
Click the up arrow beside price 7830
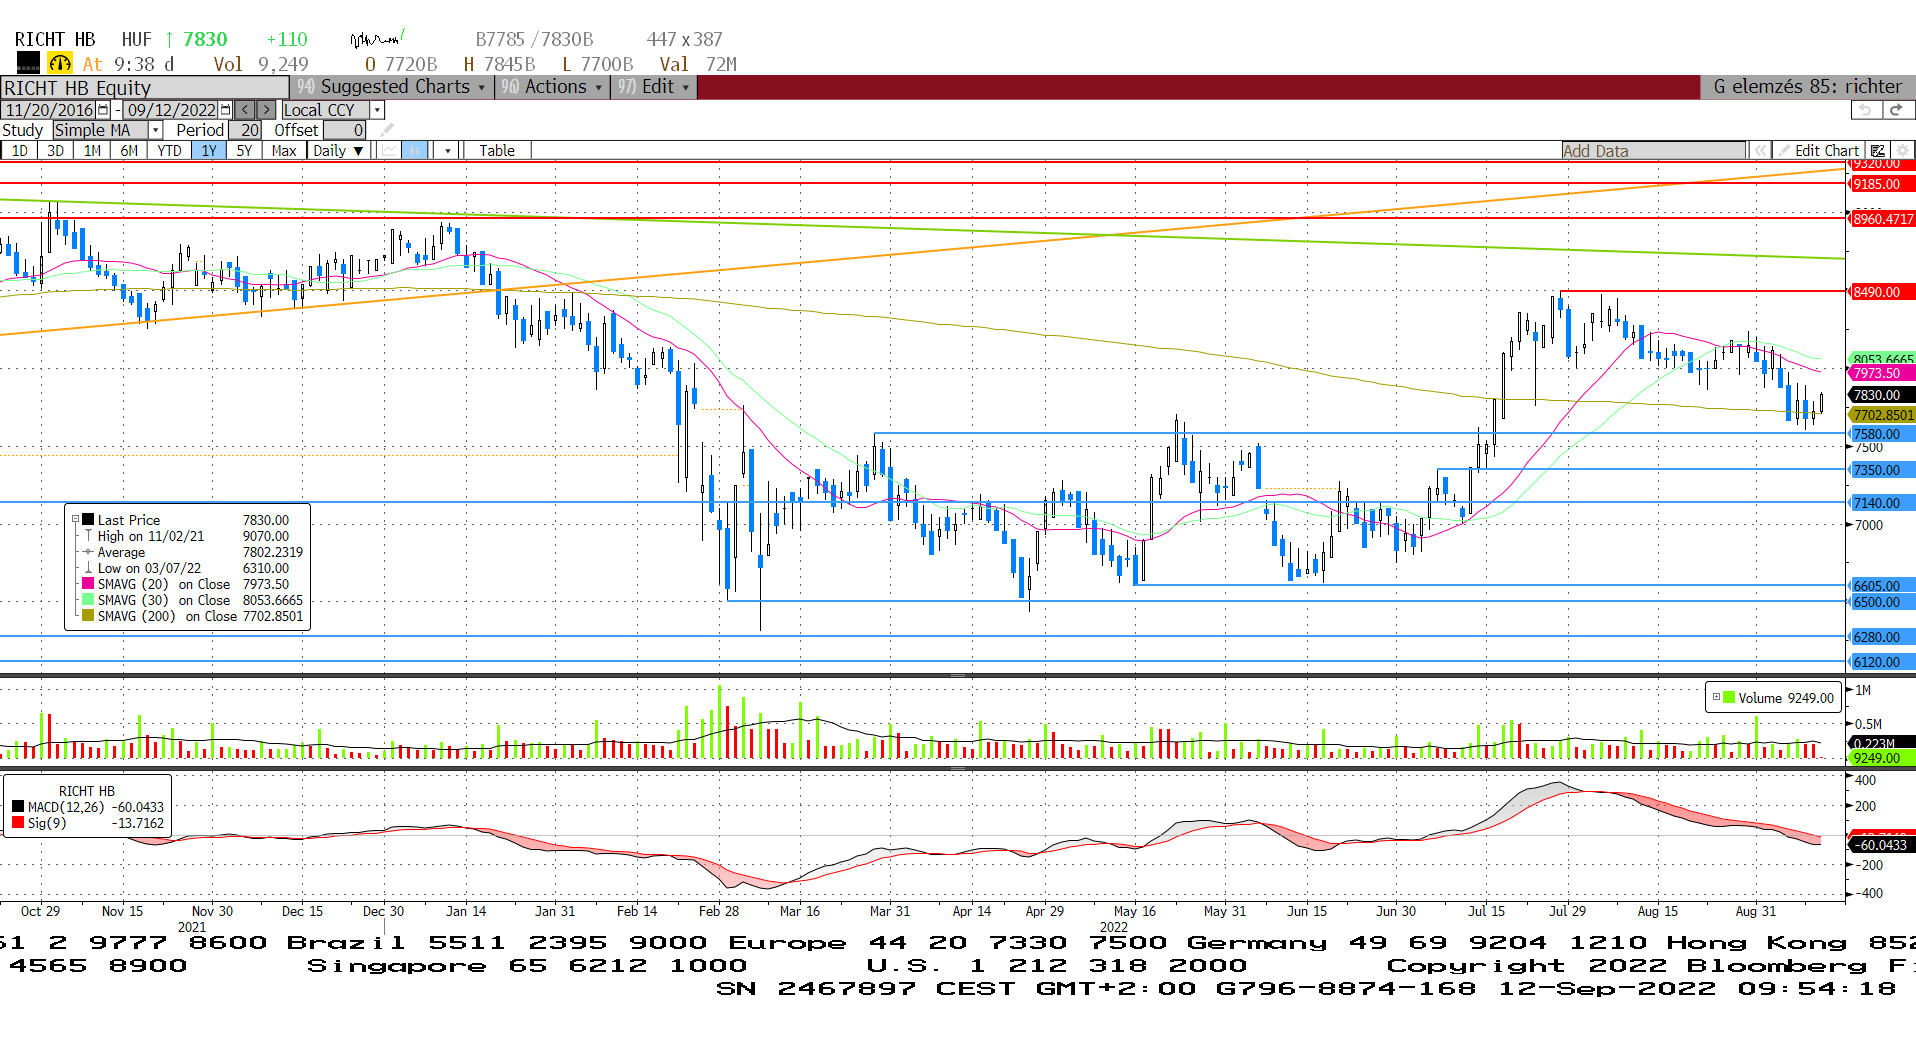point(169,39)
